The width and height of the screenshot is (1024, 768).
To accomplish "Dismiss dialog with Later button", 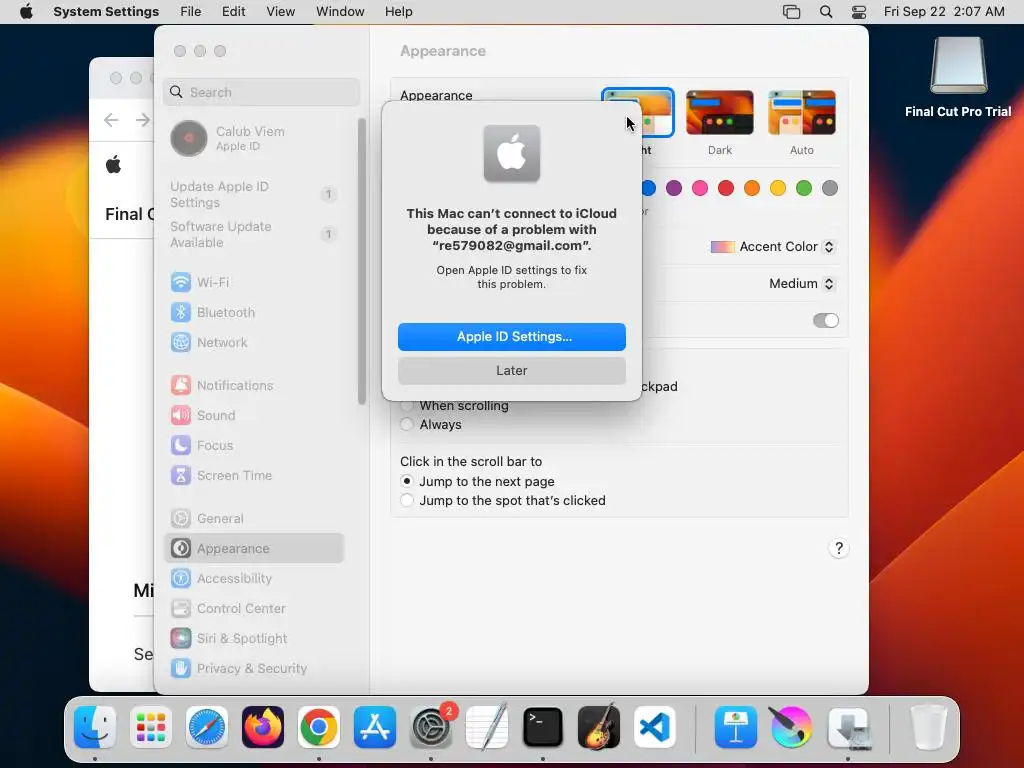I will (x=511, y=370).
